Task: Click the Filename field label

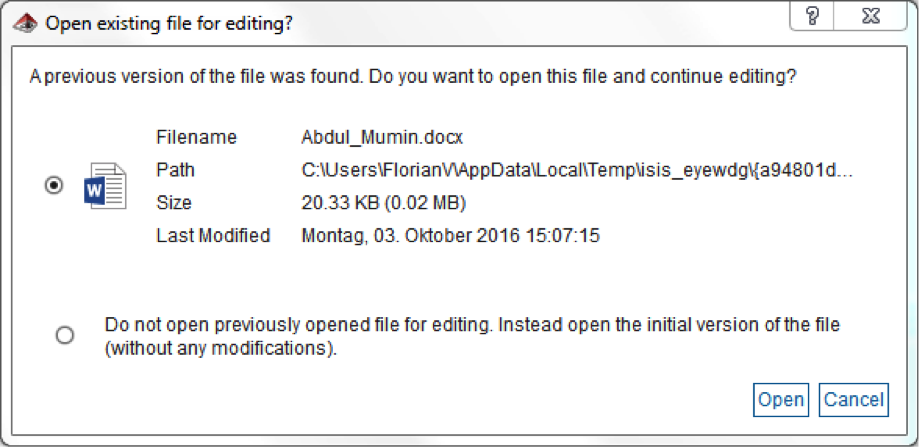Action: pyautogui.click(x=196, y=137)
